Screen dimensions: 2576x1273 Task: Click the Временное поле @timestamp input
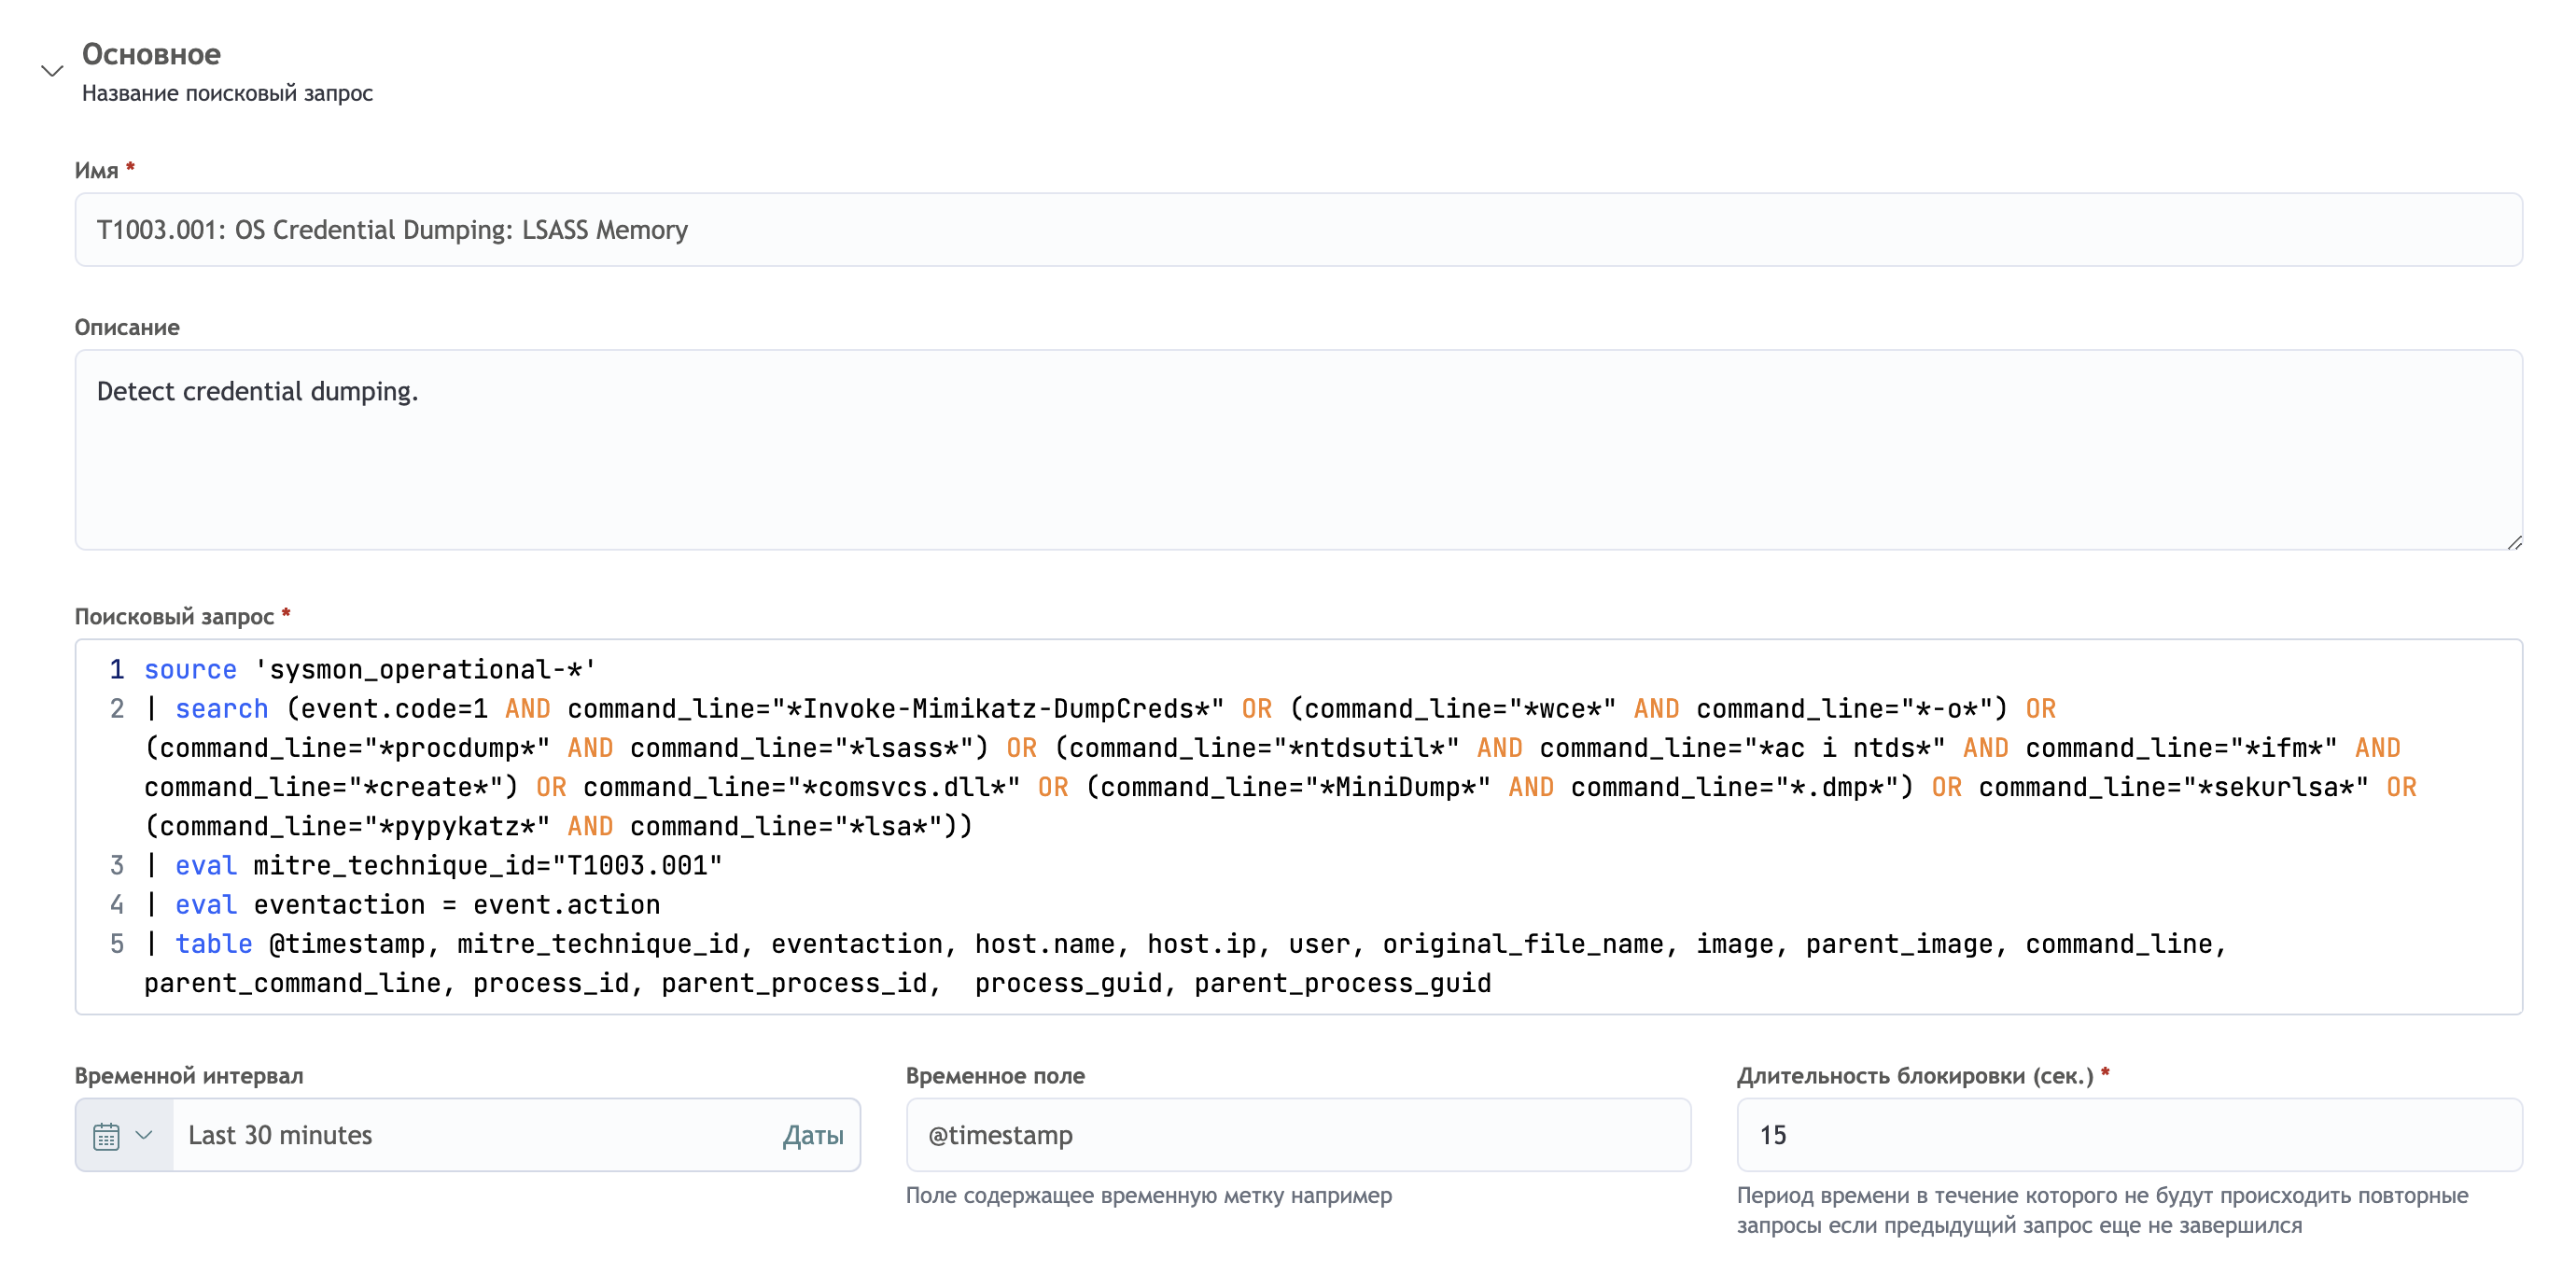[x=1297, y=1136]
